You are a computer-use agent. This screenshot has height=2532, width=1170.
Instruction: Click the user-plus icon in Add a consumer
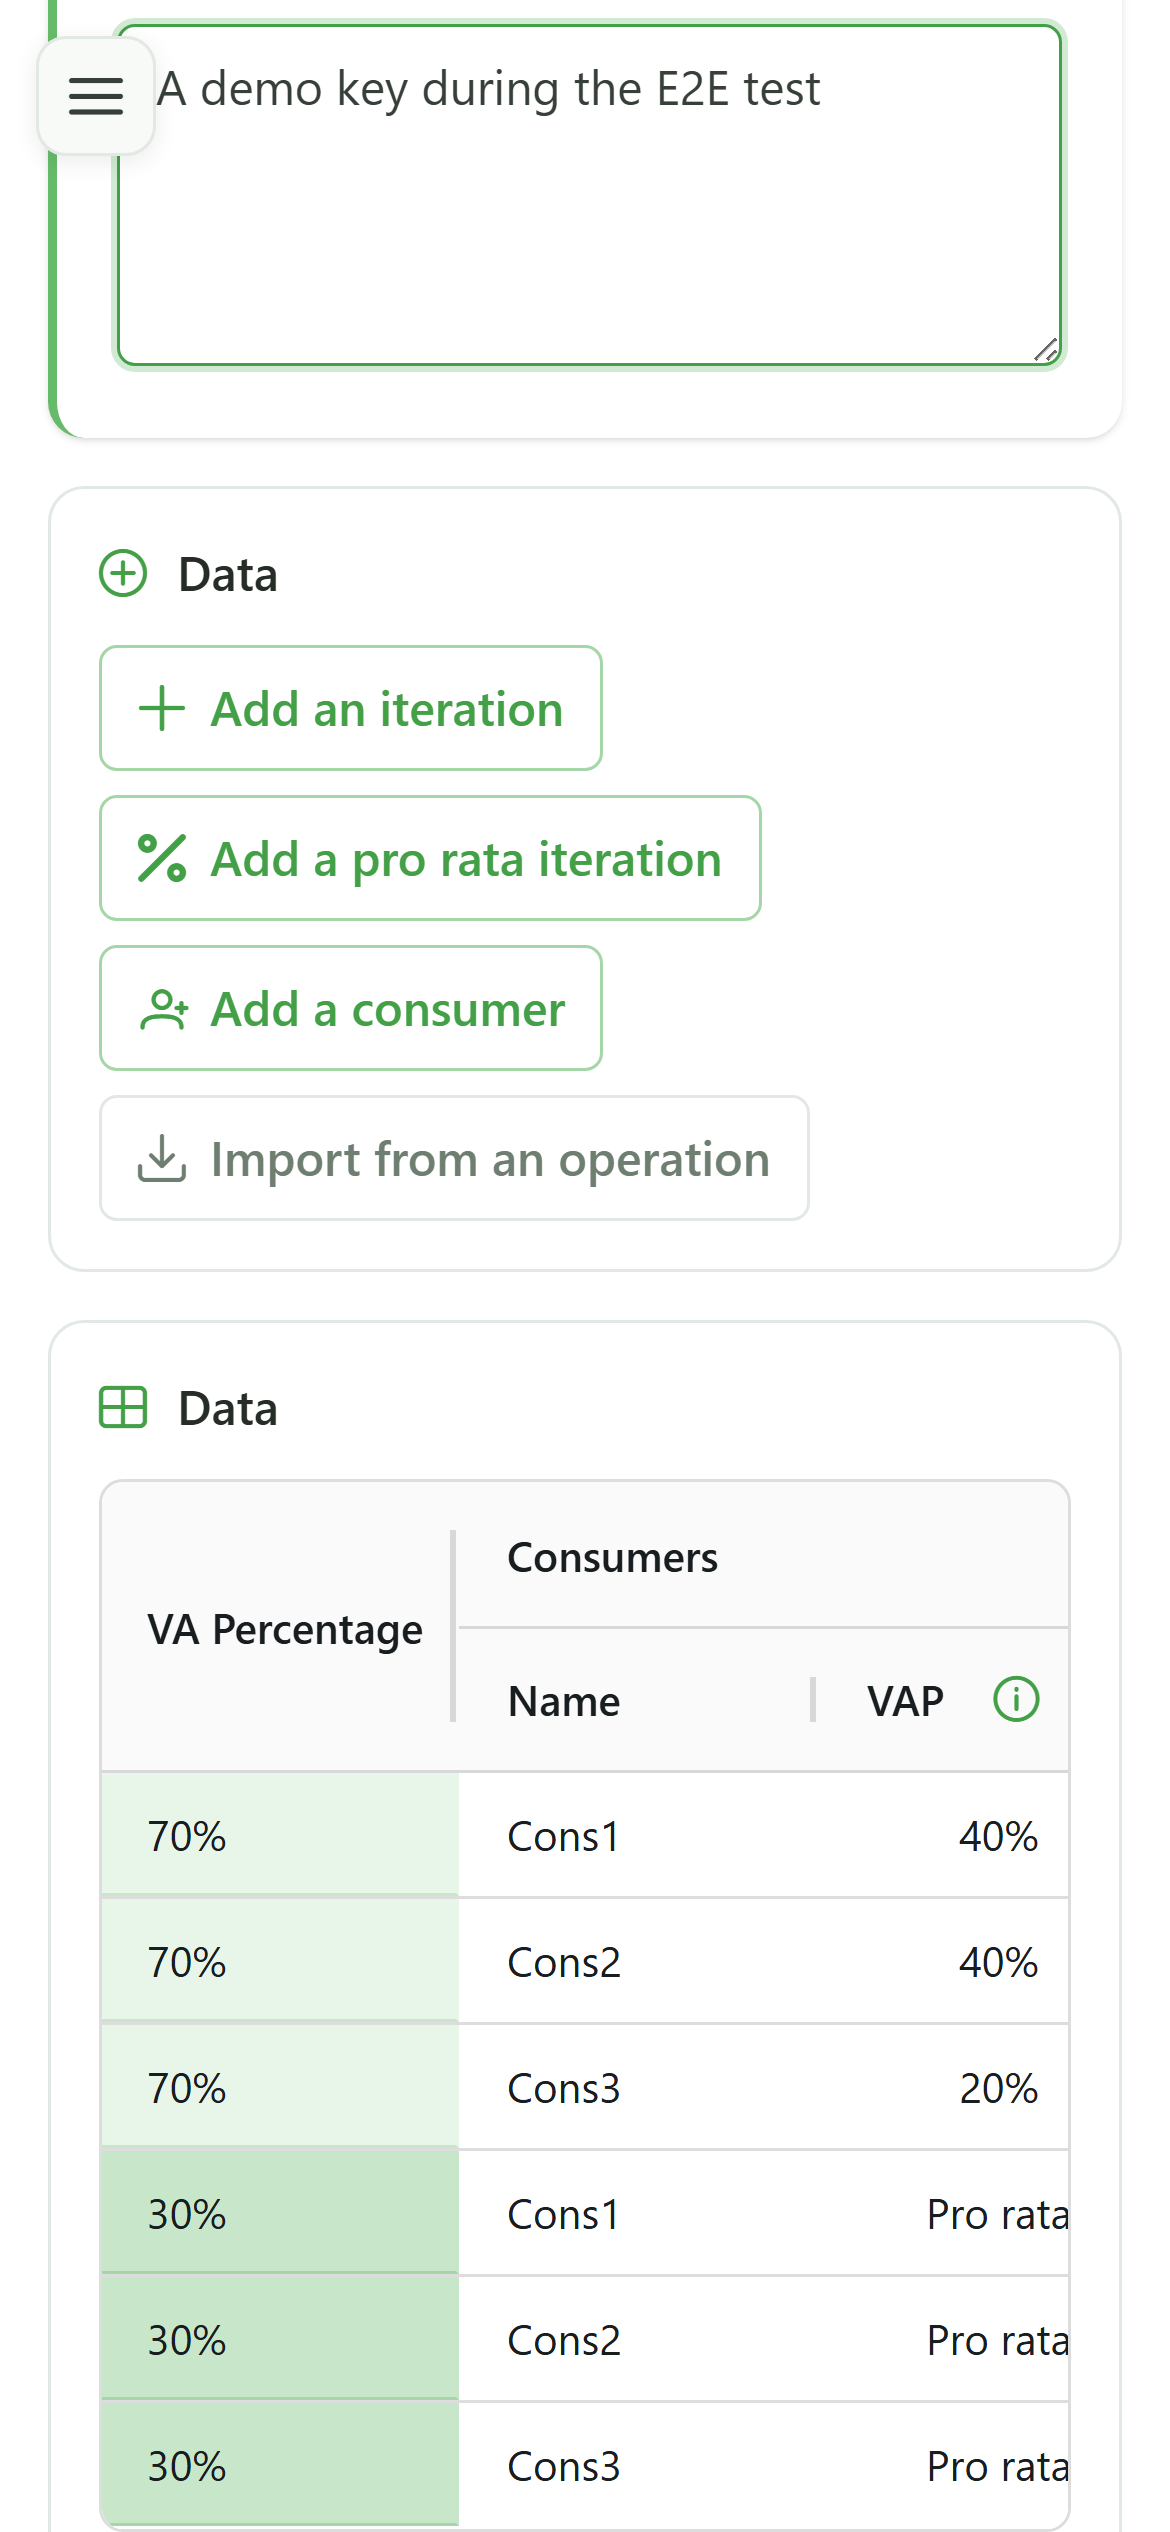tap(163, 1009)
